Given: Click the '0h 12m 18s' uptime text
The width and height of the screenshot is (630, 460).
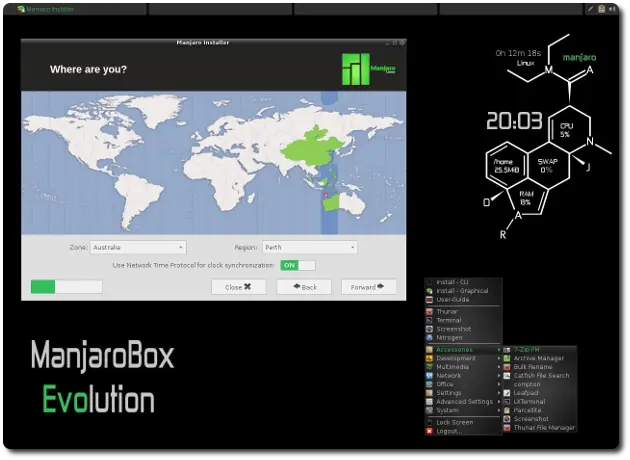Looking at the screenshot, I should coord(518,53).
